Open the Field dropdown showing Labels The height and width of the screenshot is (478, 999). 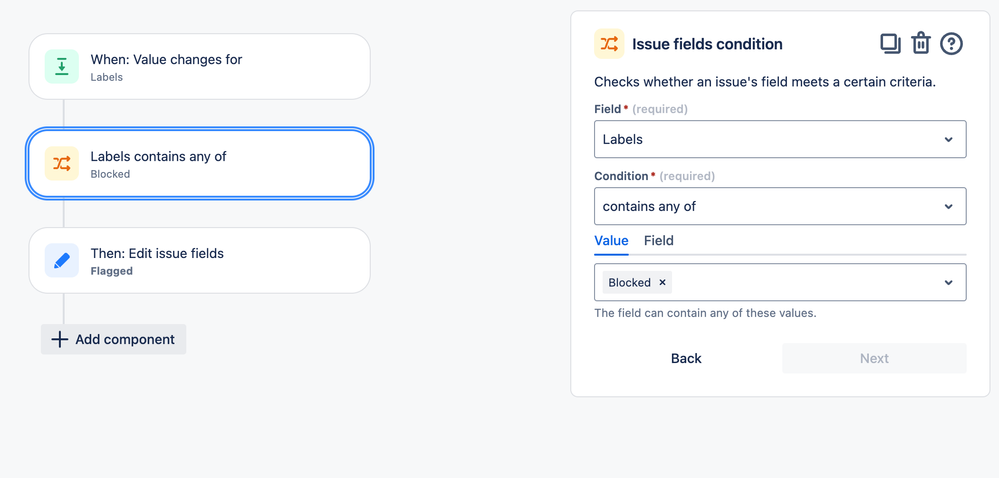[780, 139]
